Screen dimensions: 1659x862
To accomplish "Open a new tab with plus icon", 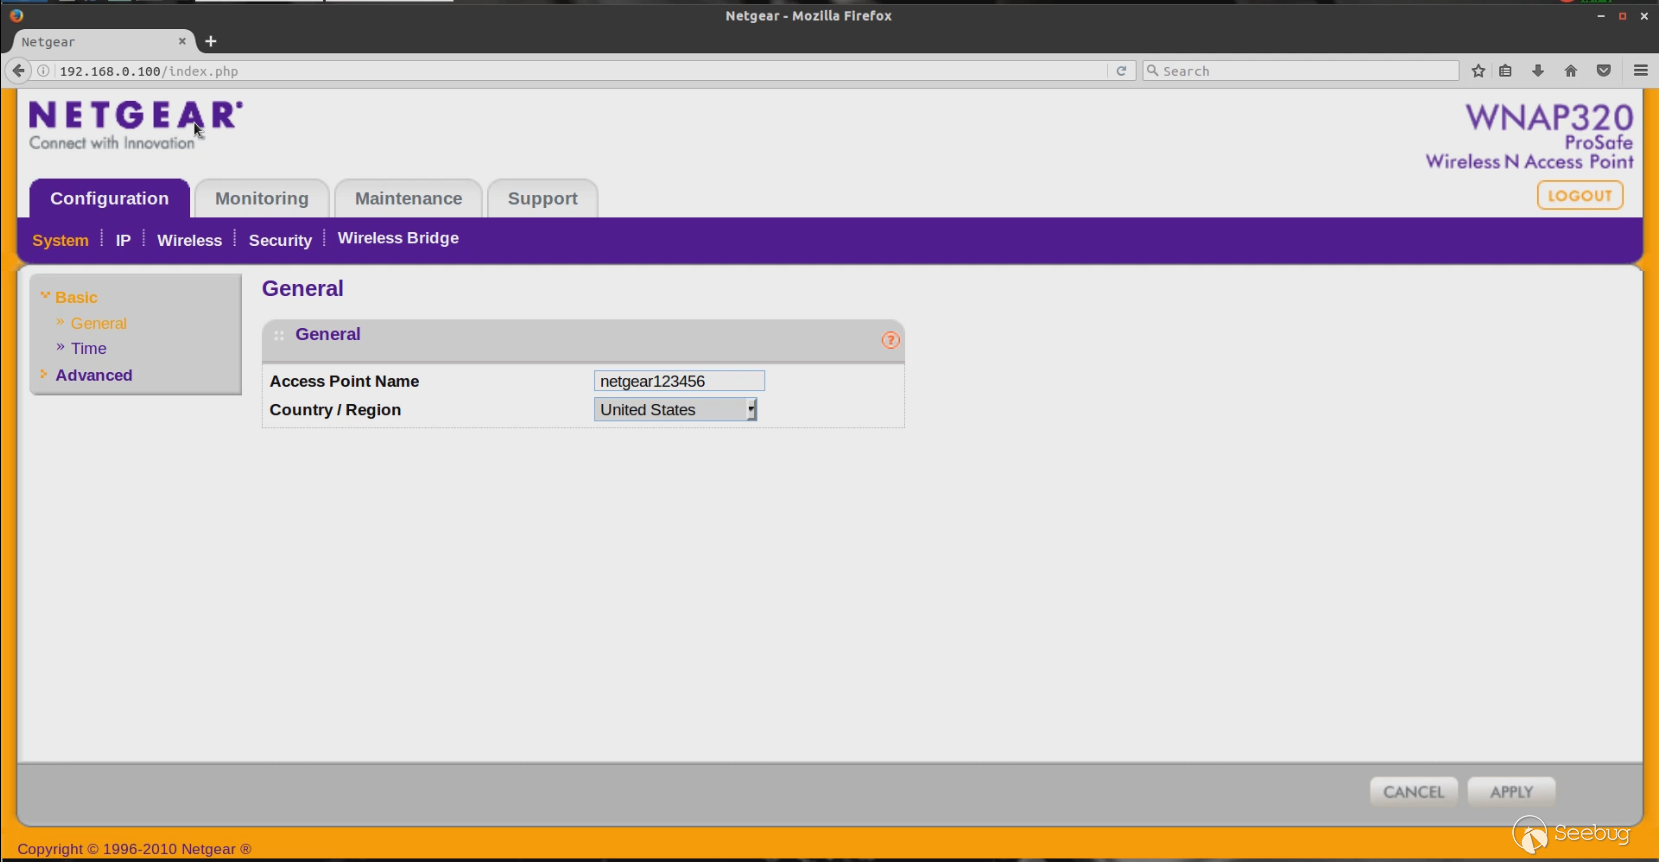I will click(211, 41).
